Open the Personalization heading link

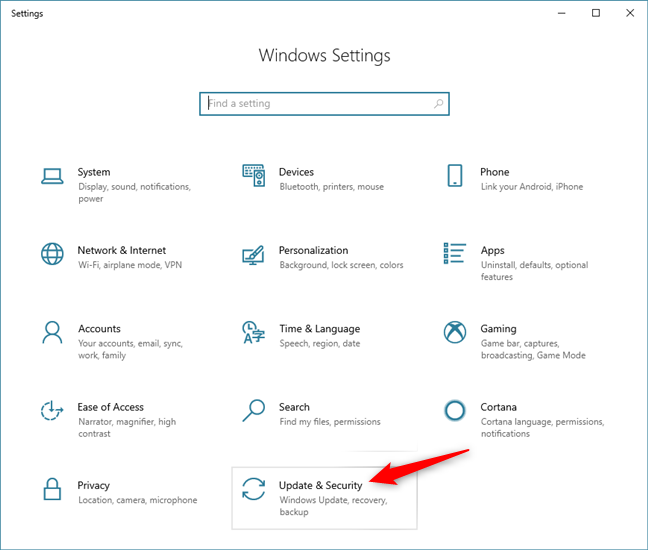point(313,251)
